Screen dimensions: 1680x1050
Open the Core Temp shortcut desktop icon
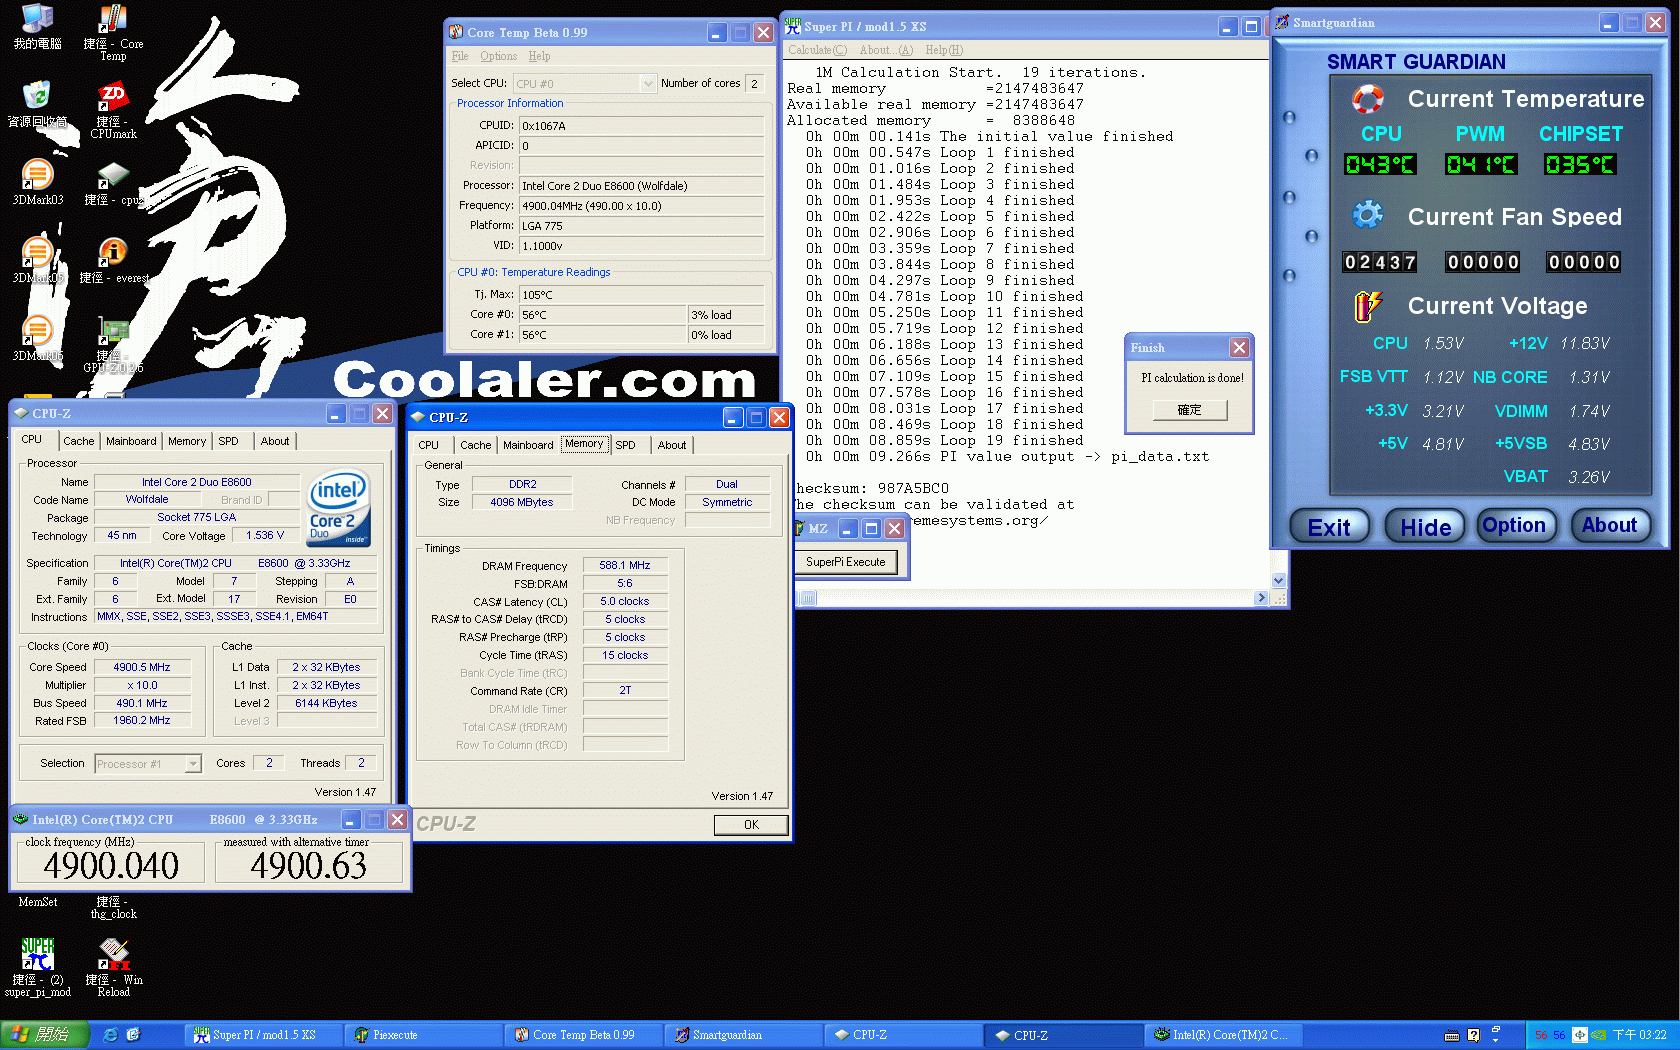pos(113,32)
